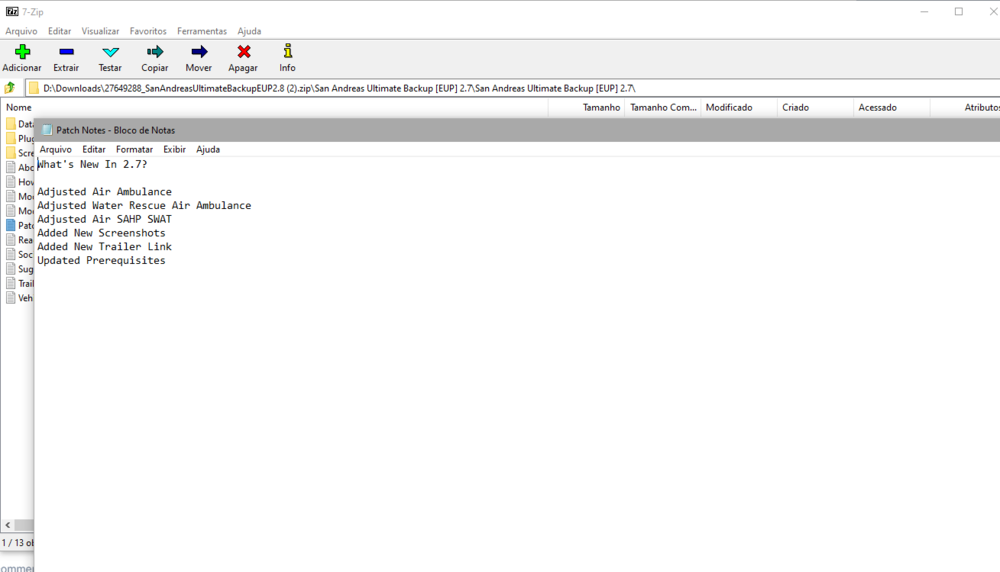The width and height of the screenshot is (1000, 572).
Task: Go up one folder with green arrow icon
Action: 10,88
